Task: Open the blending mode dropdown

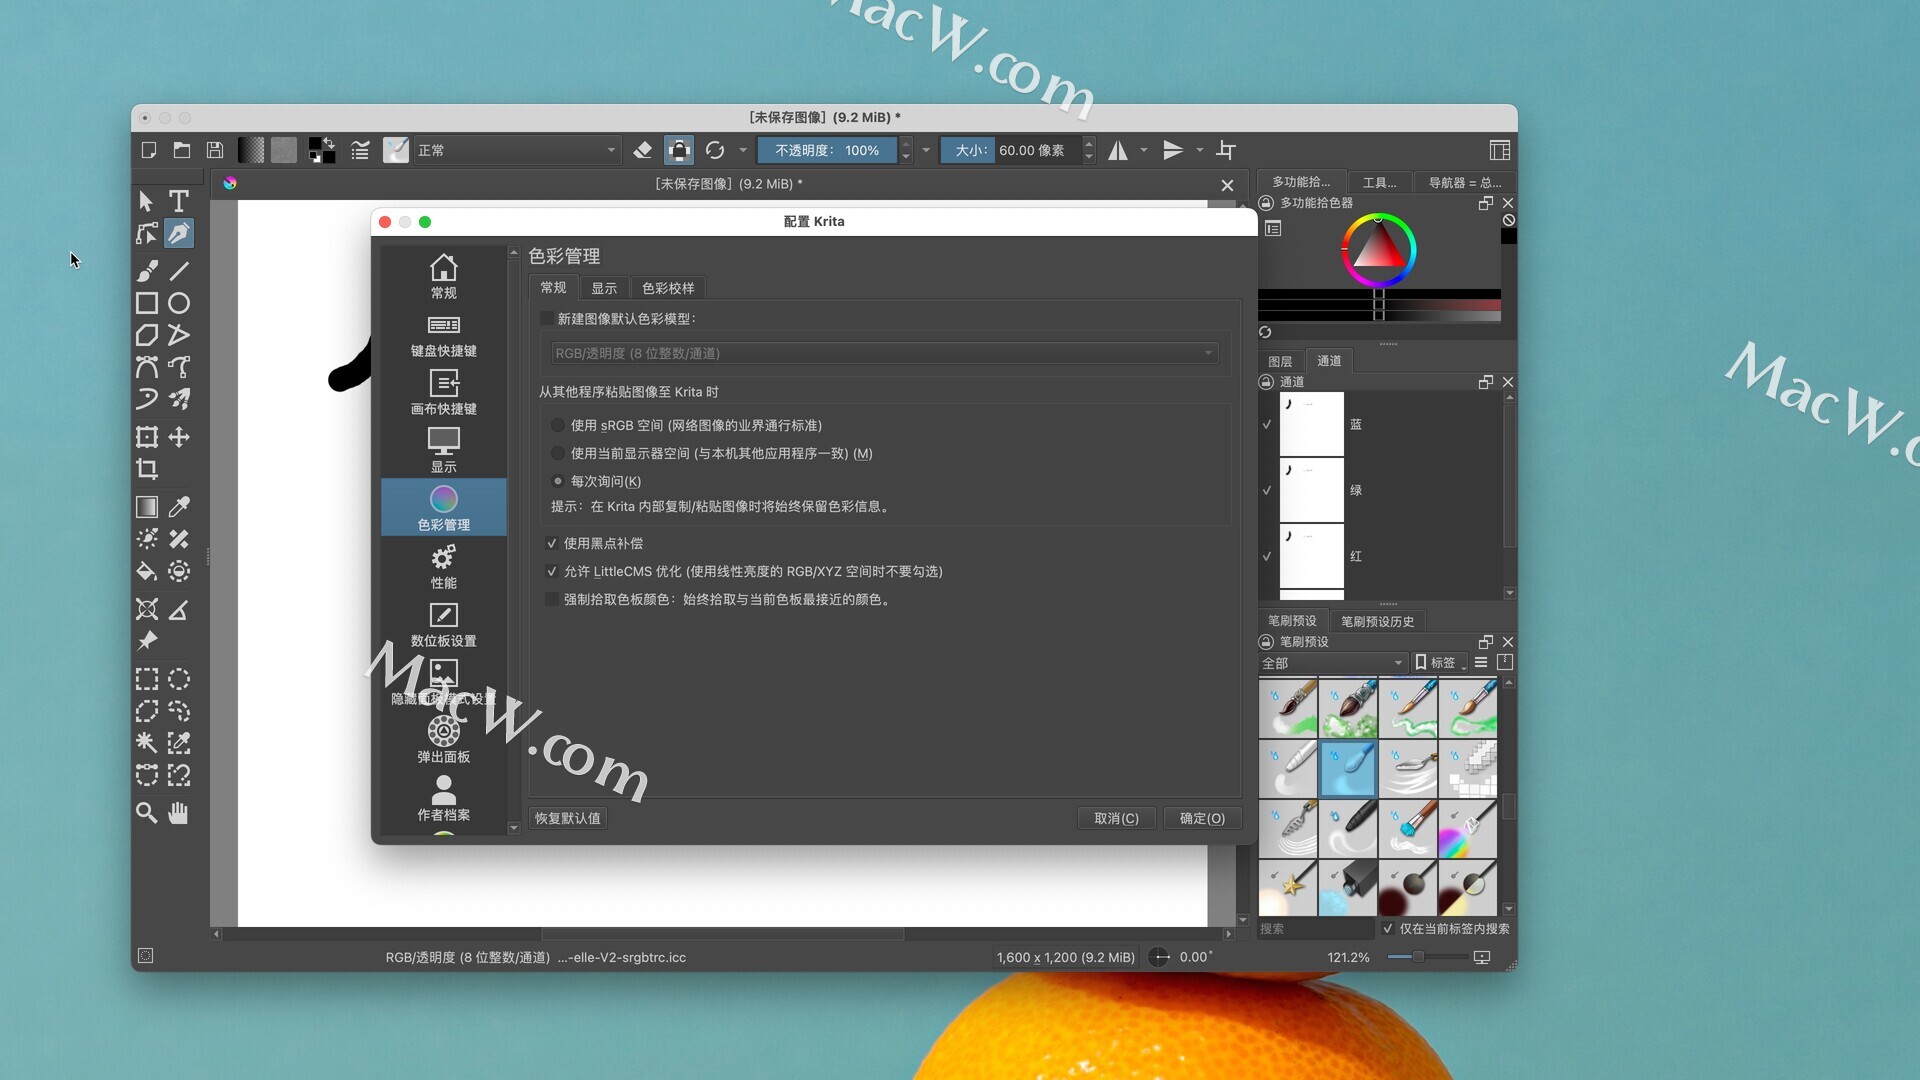Action: coord(517,150)
